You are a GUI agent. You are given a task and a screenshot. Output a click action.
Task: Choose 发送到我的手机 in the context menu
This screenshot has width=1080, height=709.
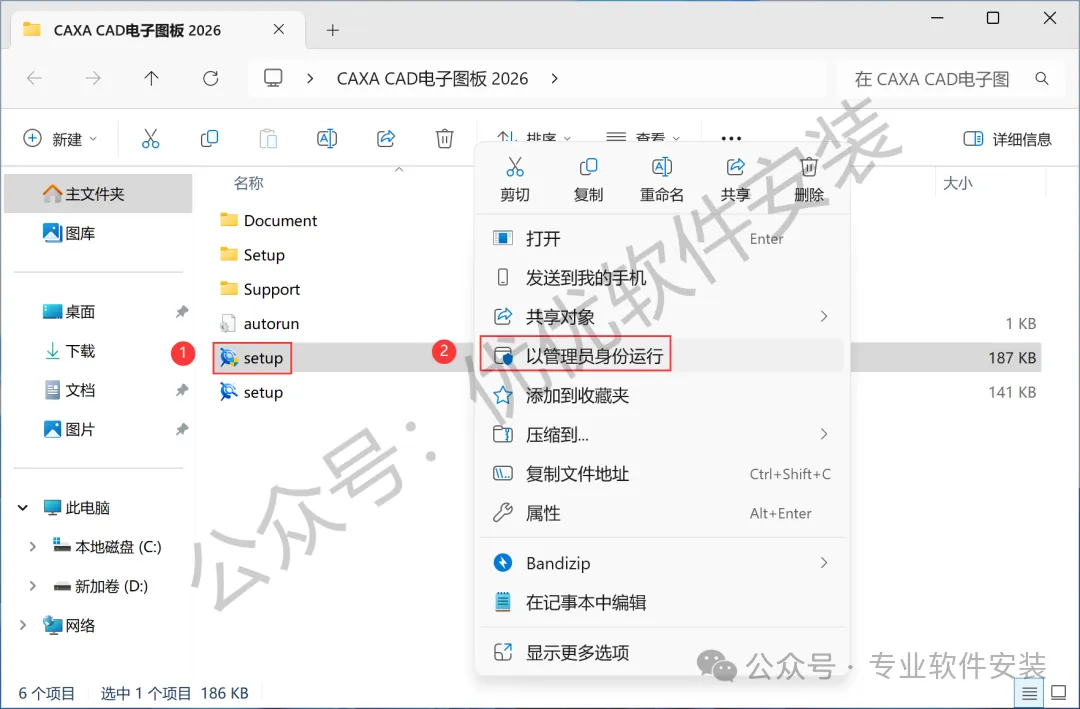662,278
